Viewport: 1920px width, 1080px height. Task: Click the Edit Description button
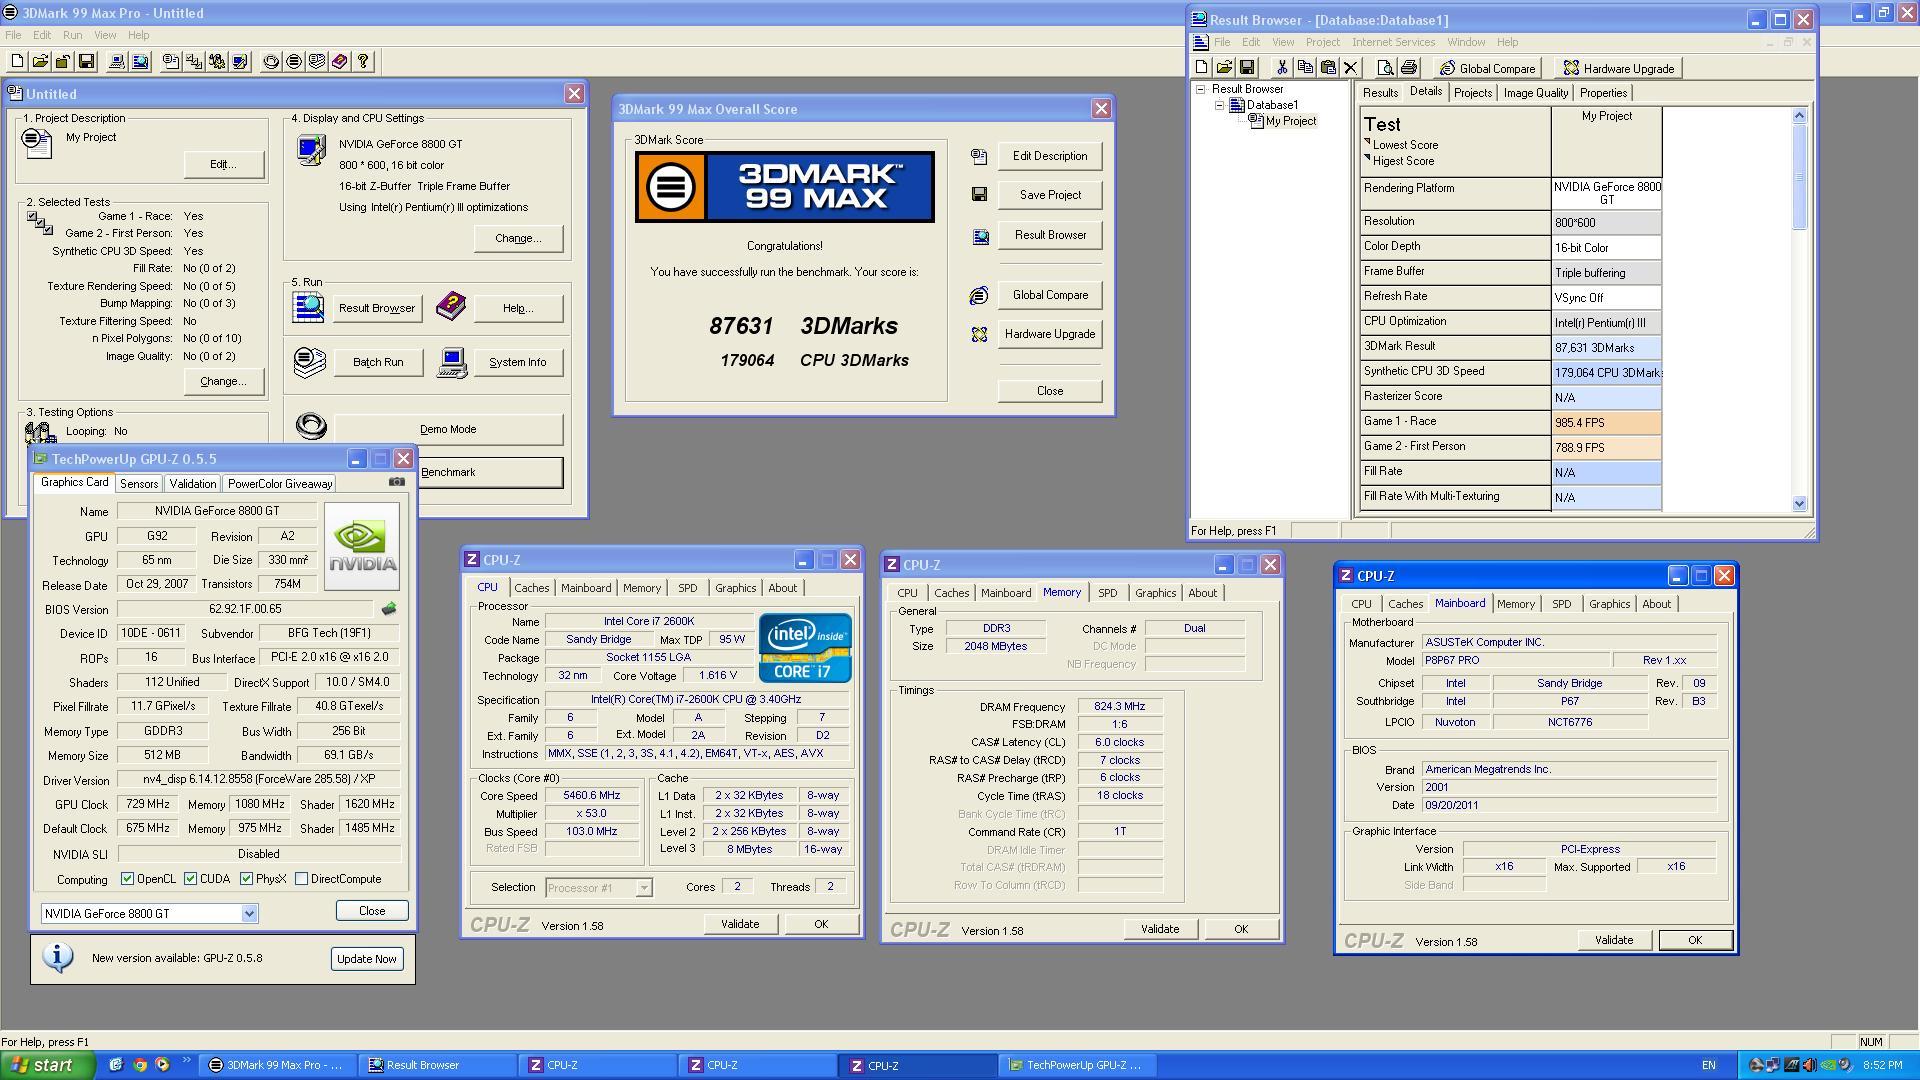[1050, 156]
